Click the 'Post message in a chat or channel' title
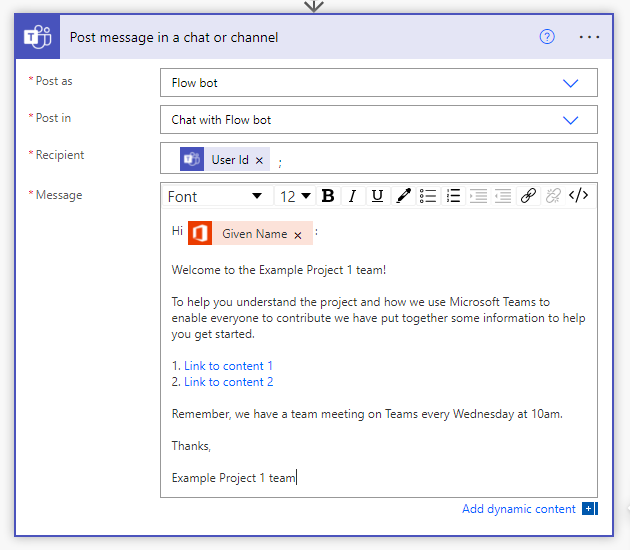The image size is (630, 550). pos(174,37)
